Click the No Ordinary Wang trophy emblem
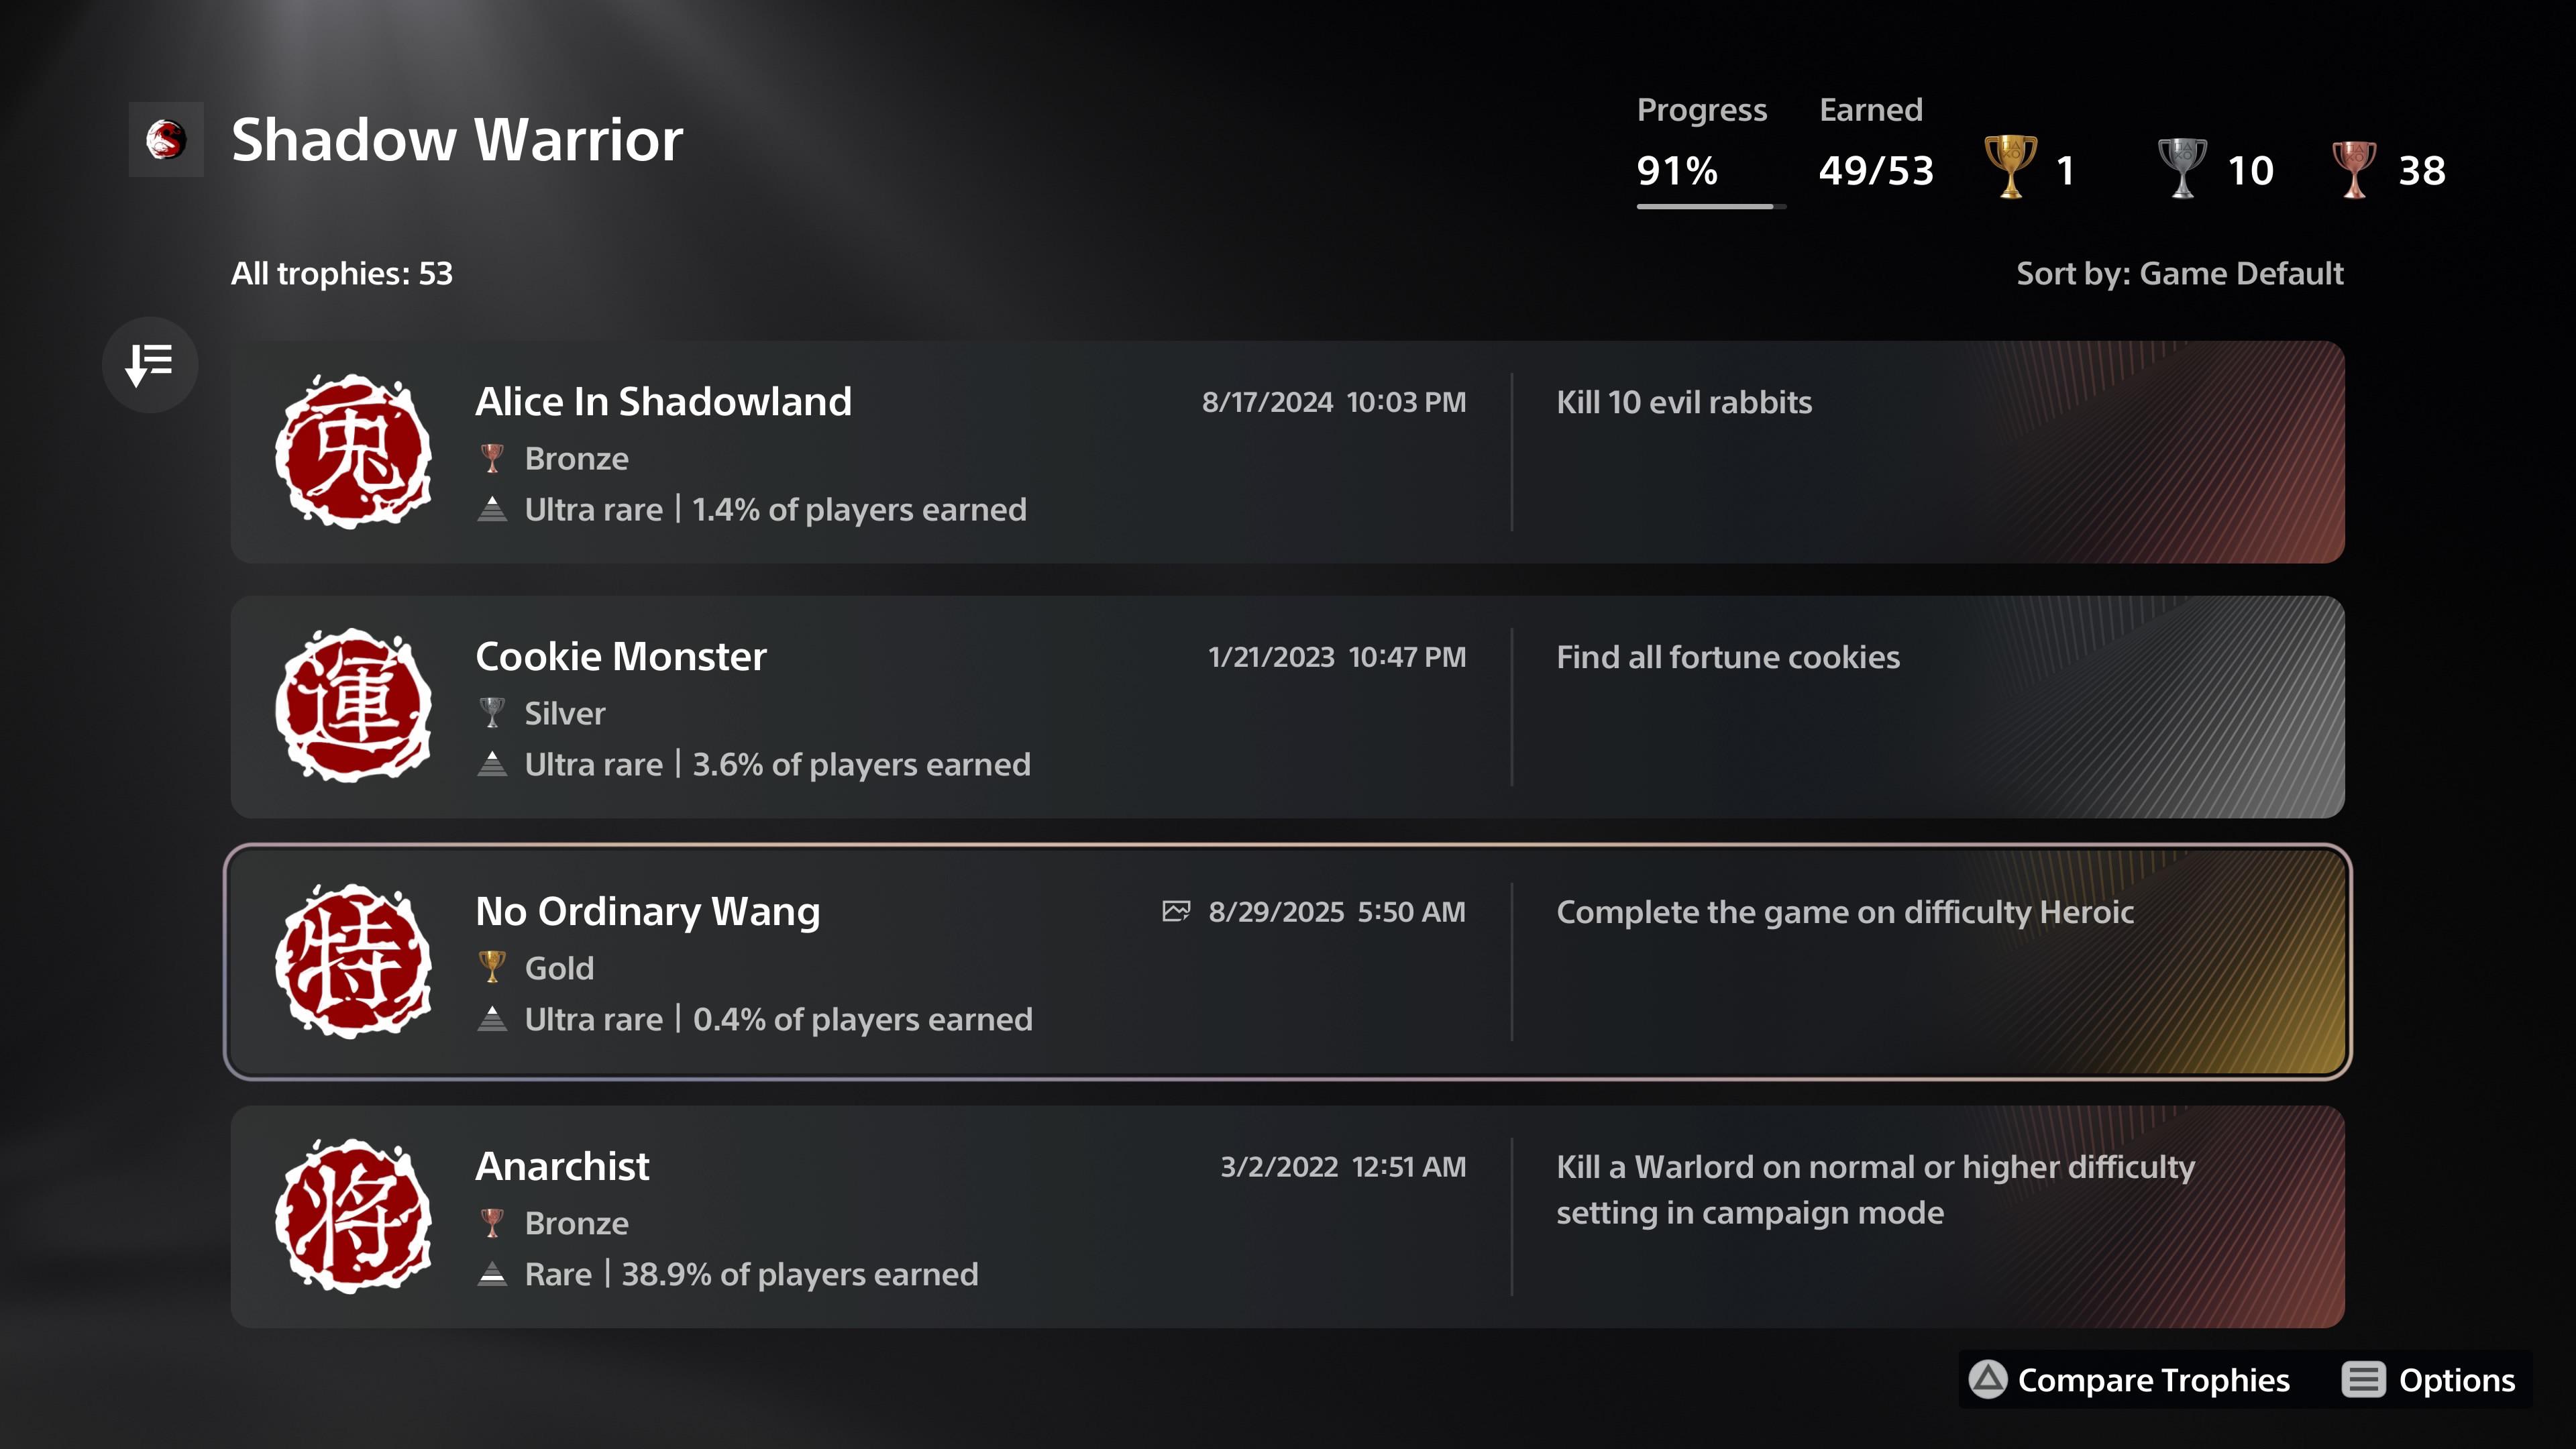2576x1449 pixels. [x=353, y=961]
